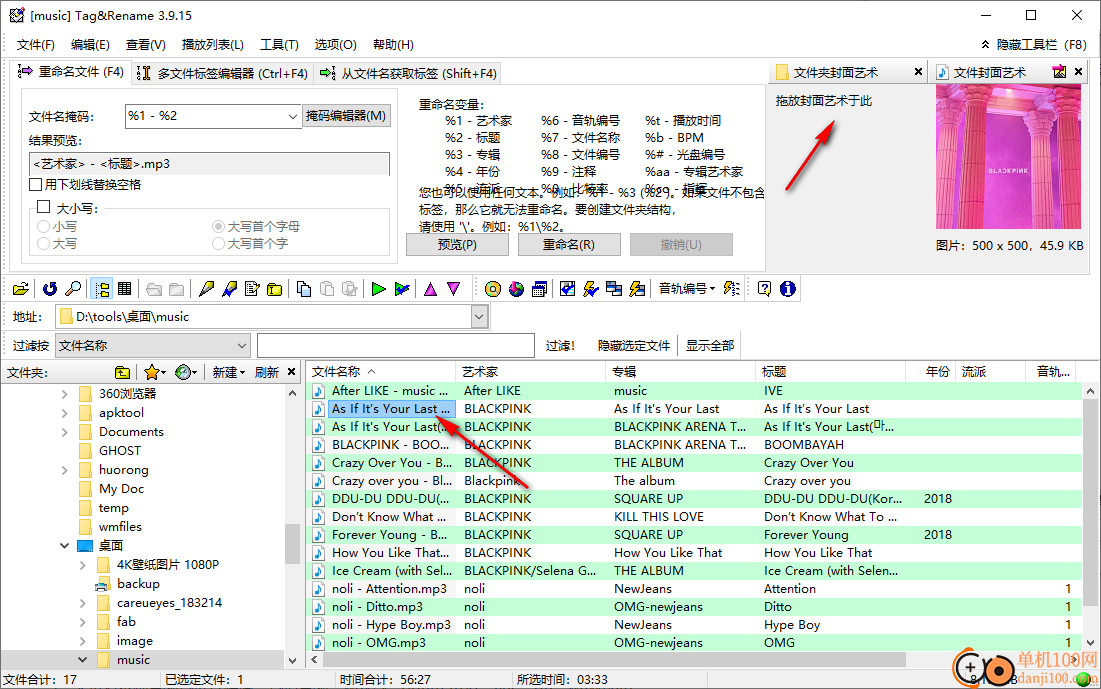The height and width of the screenshot is (689, 1101).
Task: Click picture icon on 文件封面艺术 tab
Action: (x=1059, y=72)
